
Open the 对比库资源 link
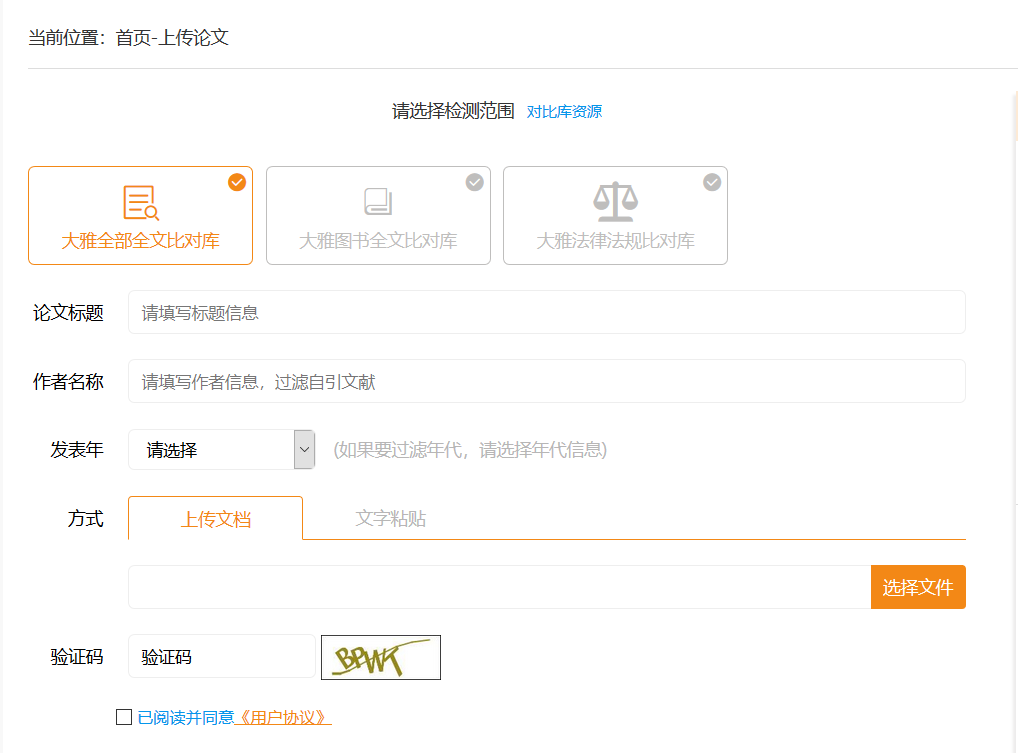click(564, 112)
